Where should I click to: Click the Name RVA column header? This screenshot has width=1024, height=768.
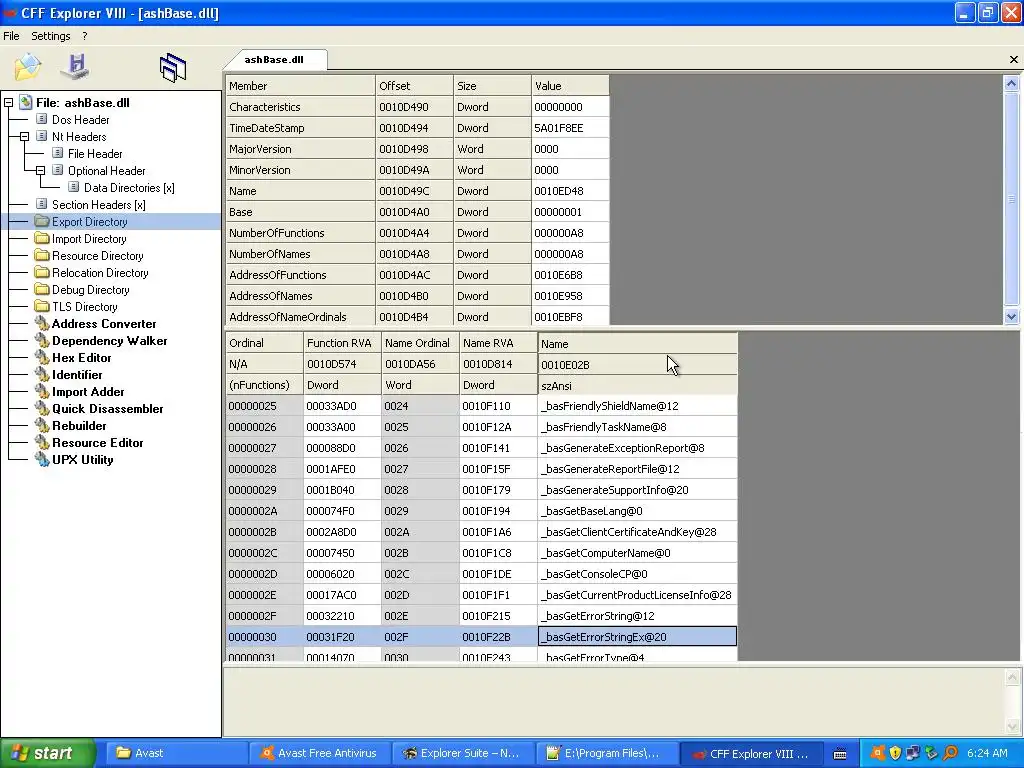[x=498, y=343]
